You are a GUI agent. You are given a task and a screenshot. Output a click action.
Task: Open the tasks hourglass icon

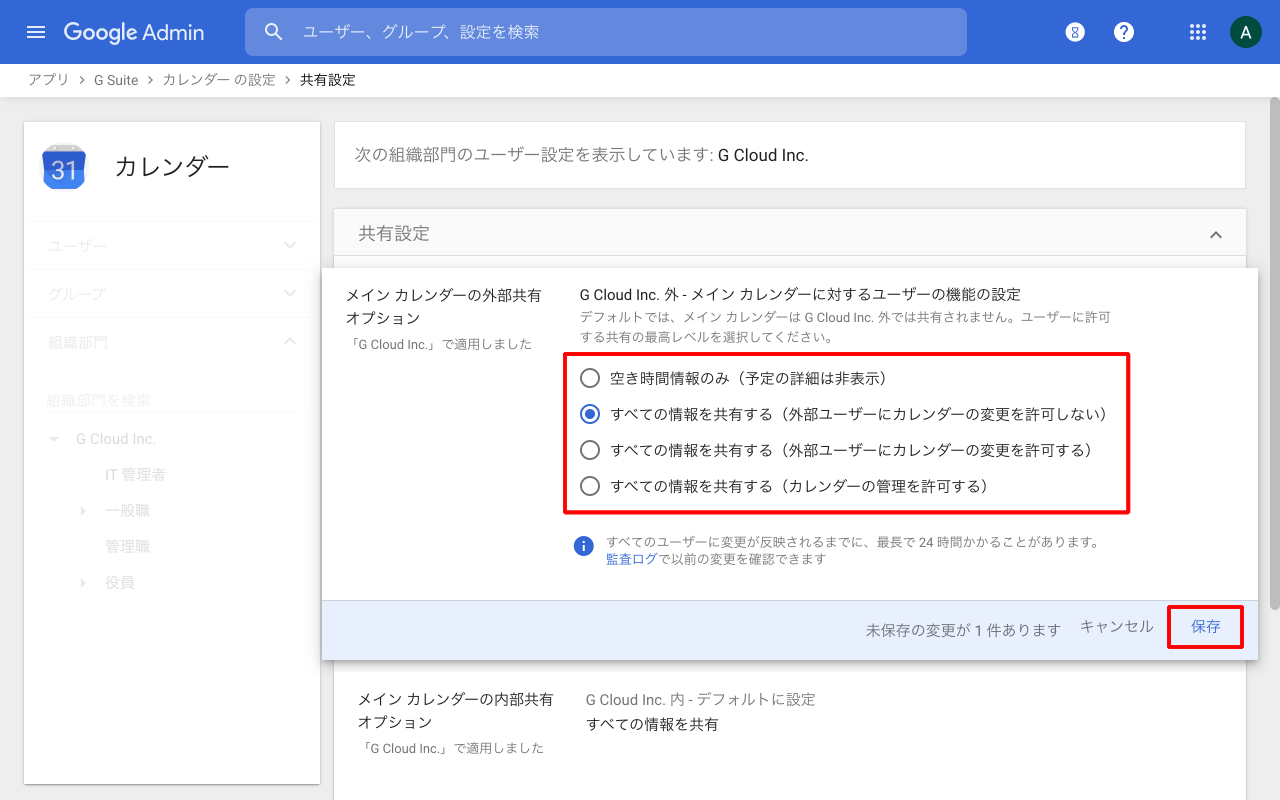point(1075,32)
